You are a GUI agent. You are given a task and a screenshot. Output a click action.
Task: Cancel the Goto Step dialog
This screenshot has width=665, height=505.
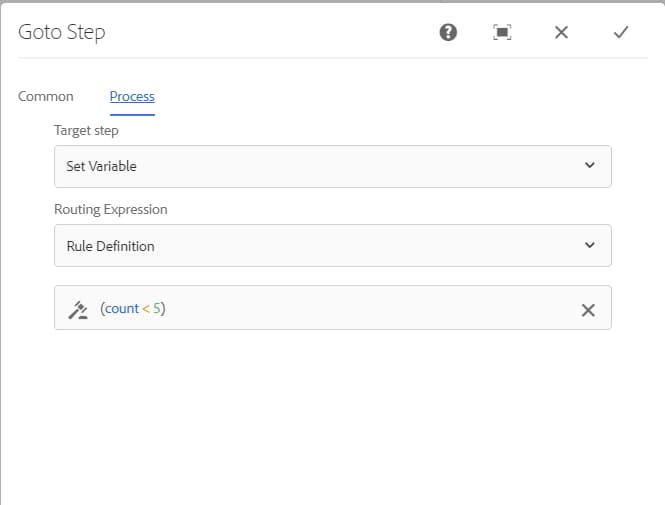561,32
